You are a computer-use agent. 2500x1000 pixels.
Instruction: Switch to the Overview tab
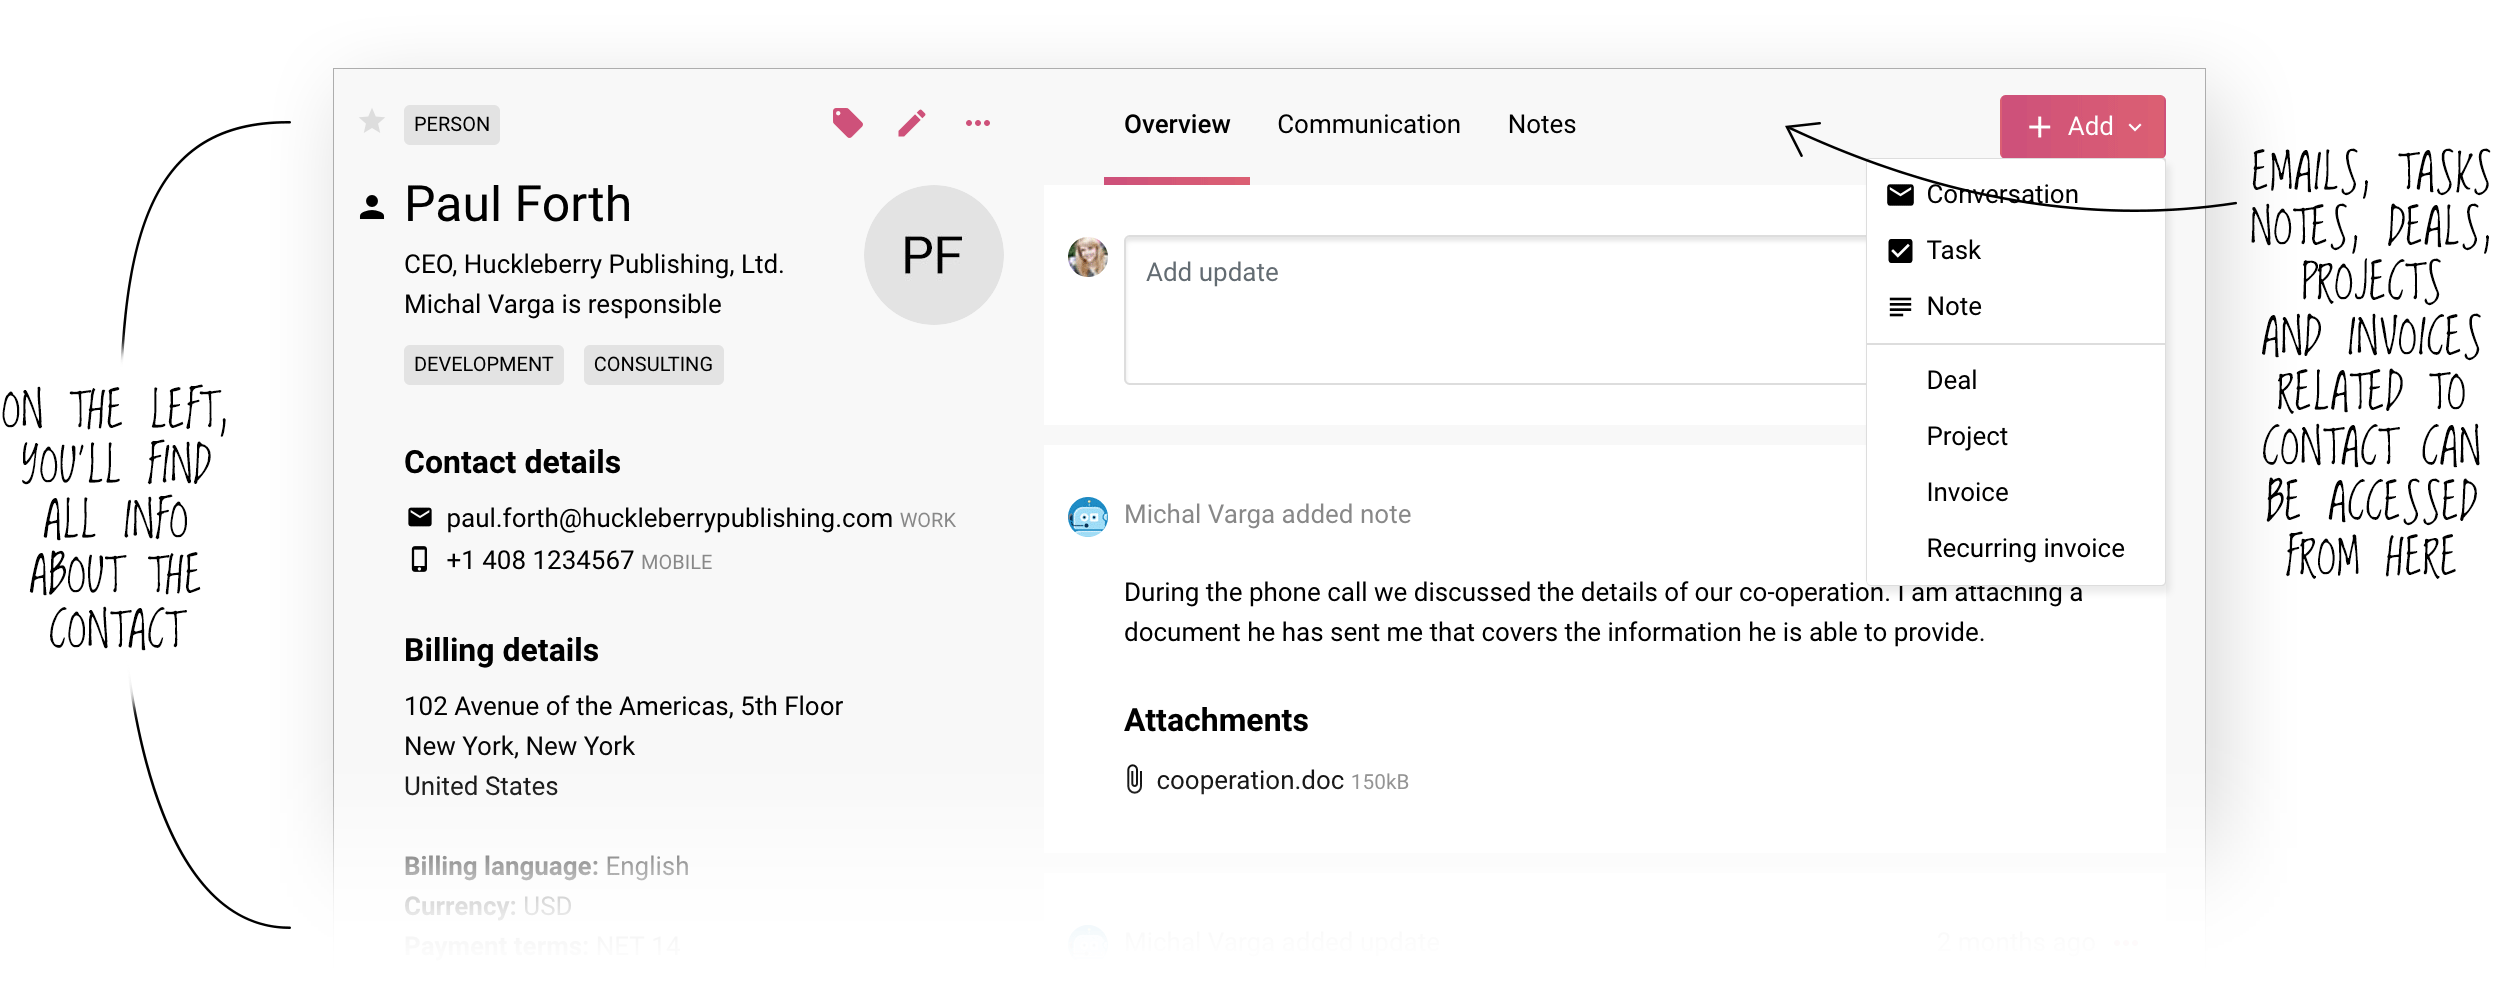pyautogui.click(x=1177, y=124)
